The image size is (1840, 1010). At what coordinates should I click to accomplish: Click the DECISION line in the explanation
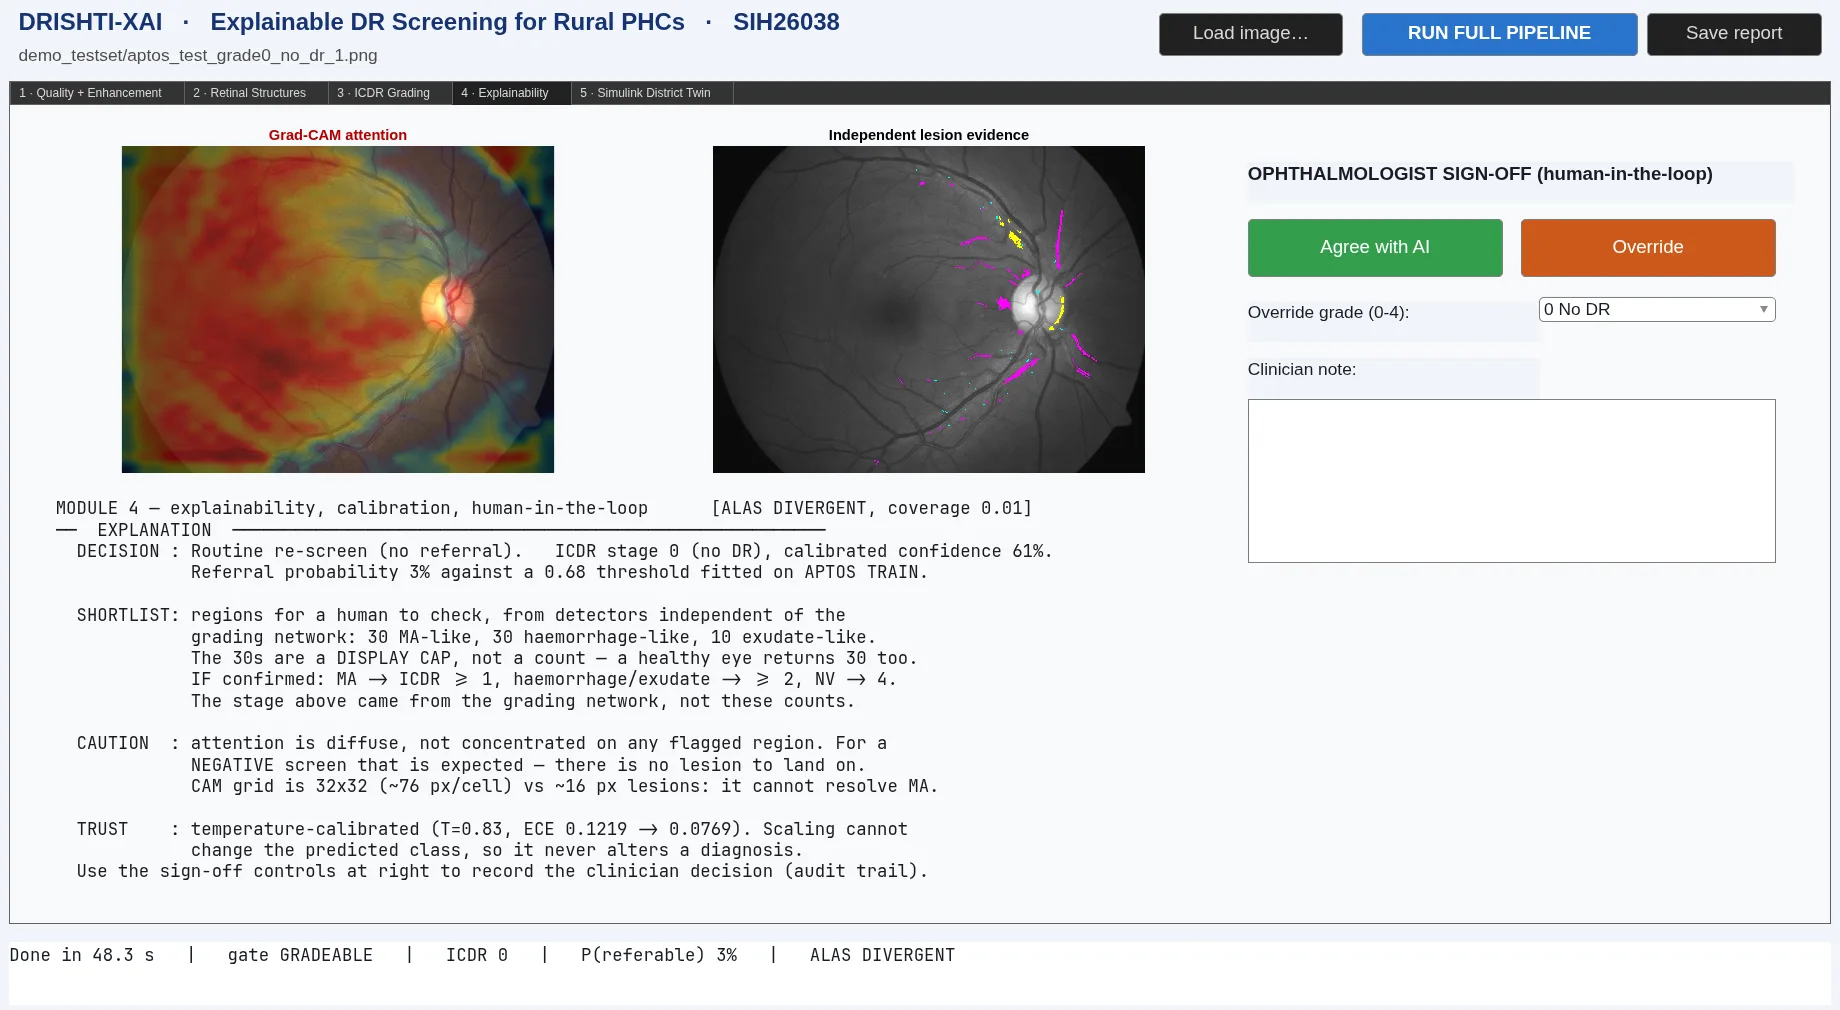(565, 551)
